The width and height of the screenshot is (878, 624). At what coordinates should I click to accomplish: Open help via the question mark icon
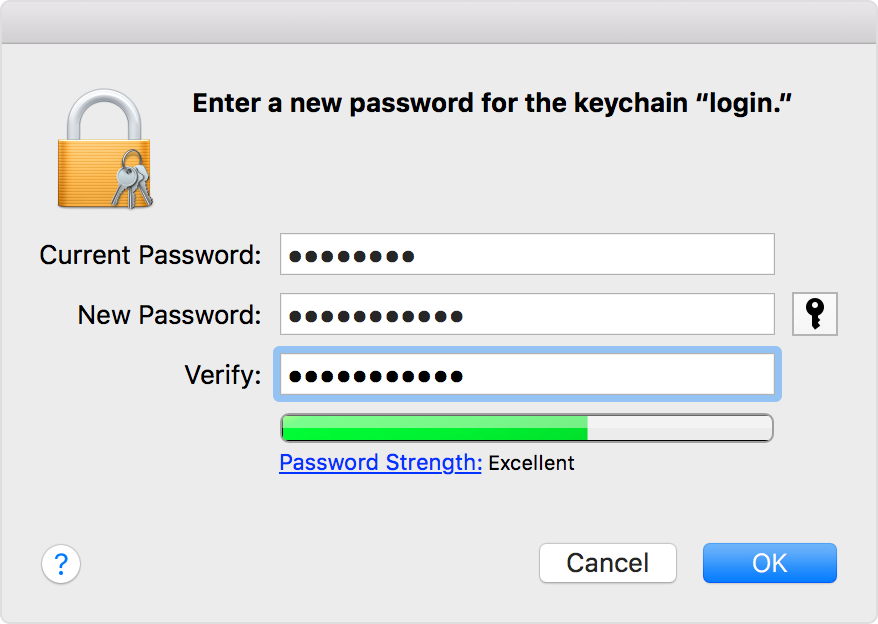click(x=61, y=564)
